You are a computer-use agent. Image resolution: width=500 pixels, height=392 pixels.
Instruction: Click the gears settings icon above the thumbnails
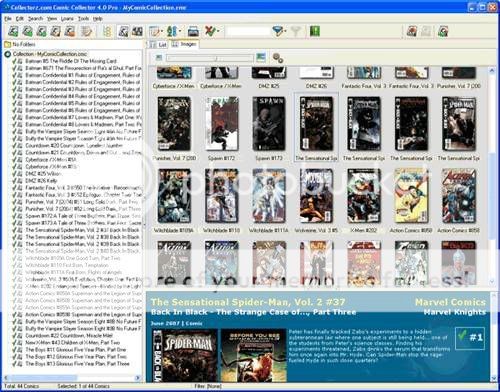(278, 58)
